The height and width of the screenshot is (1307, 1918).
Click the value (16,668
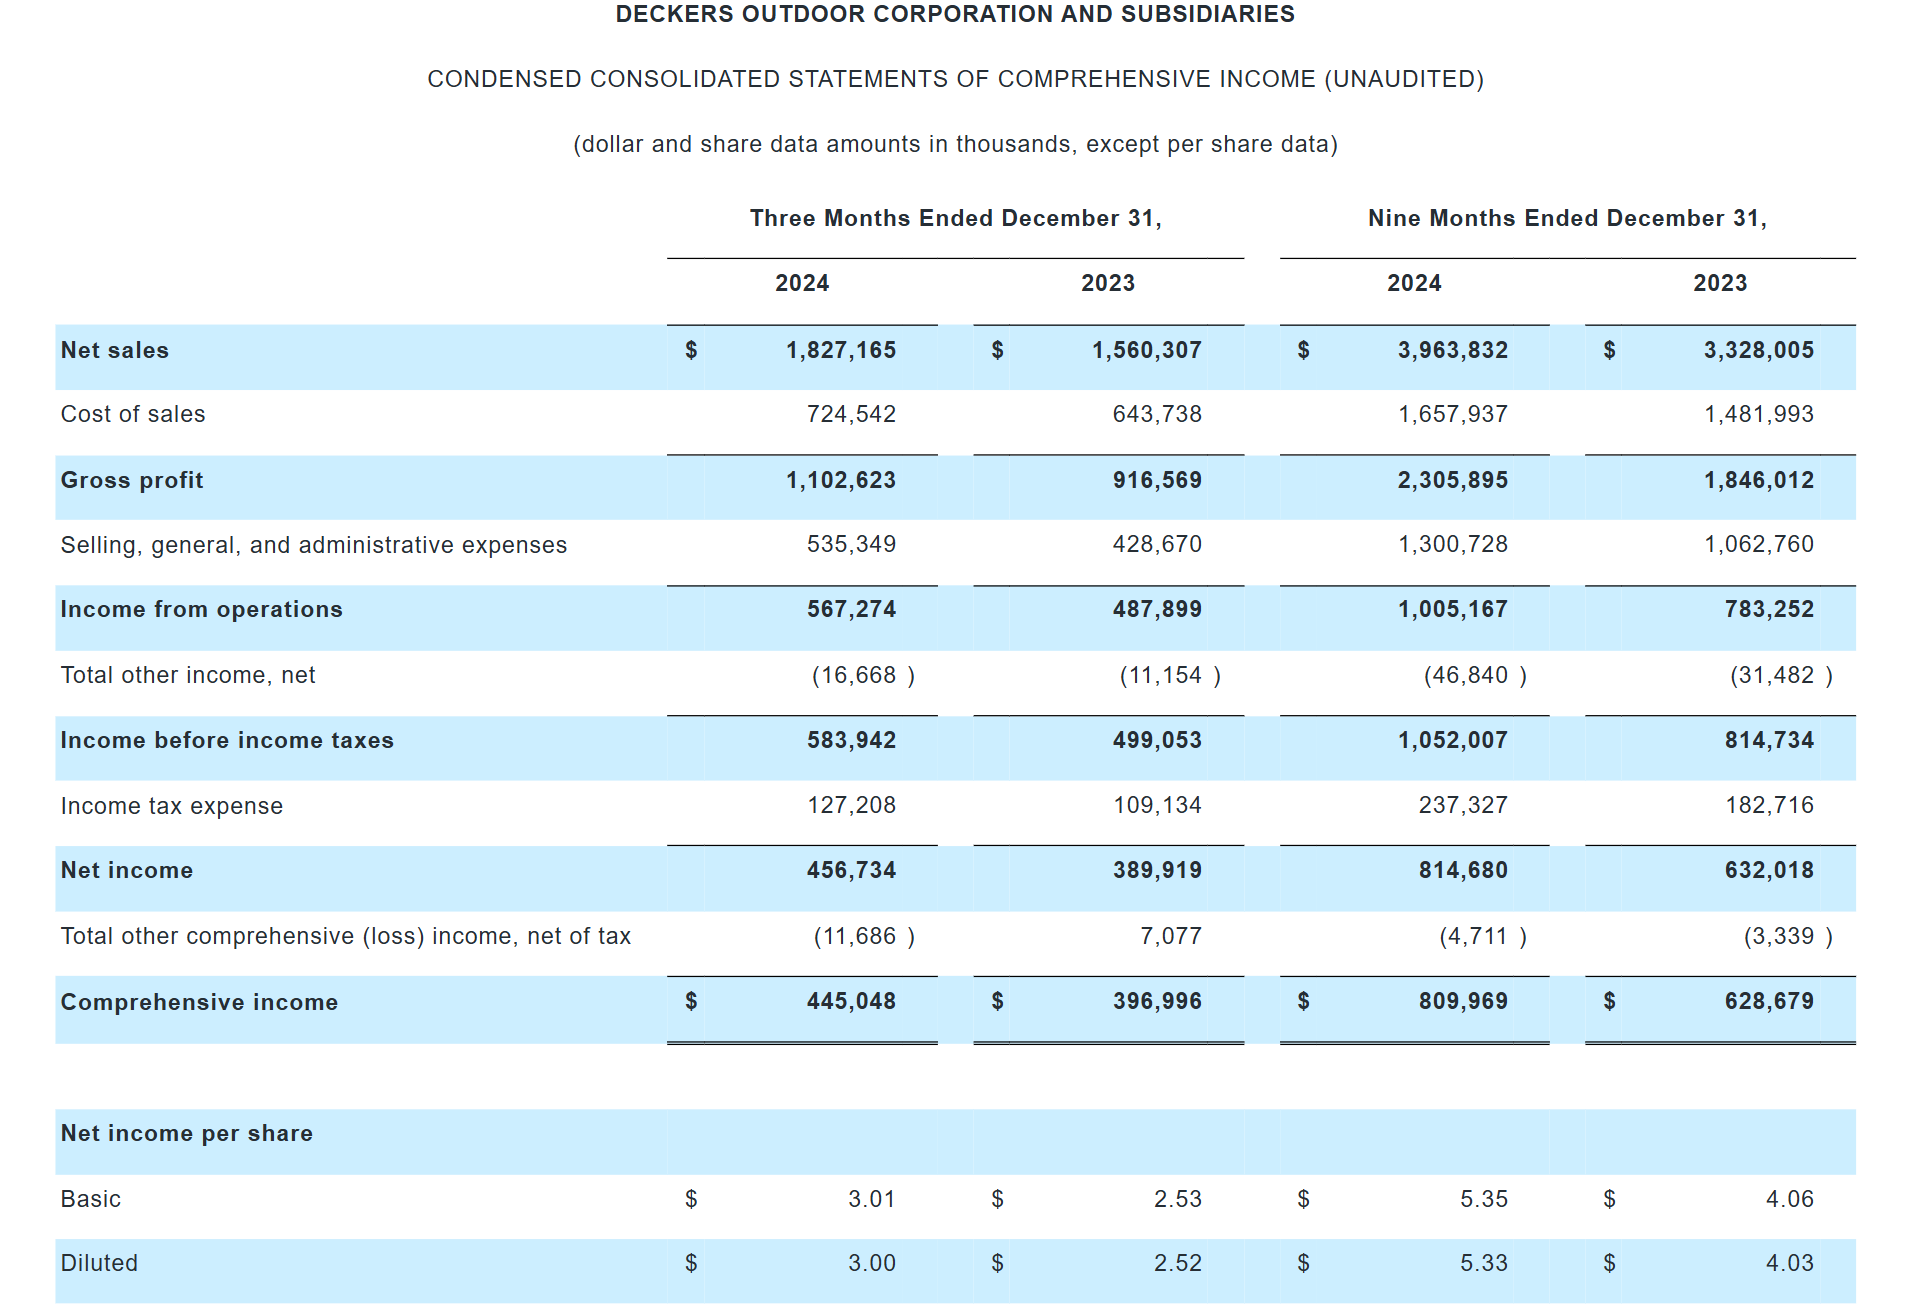tap(854, 675)
